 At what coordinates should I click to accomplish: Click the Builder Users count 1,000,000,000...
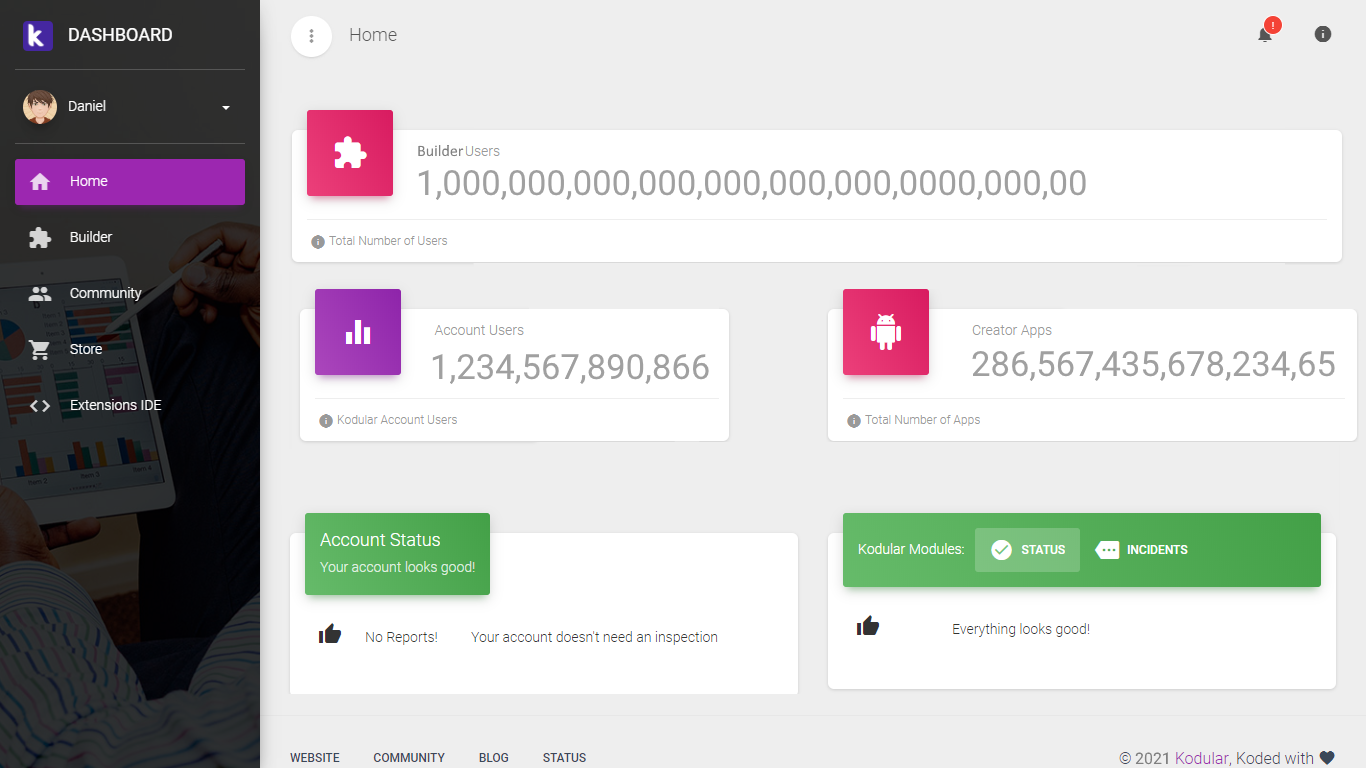[x=751, y=183]
